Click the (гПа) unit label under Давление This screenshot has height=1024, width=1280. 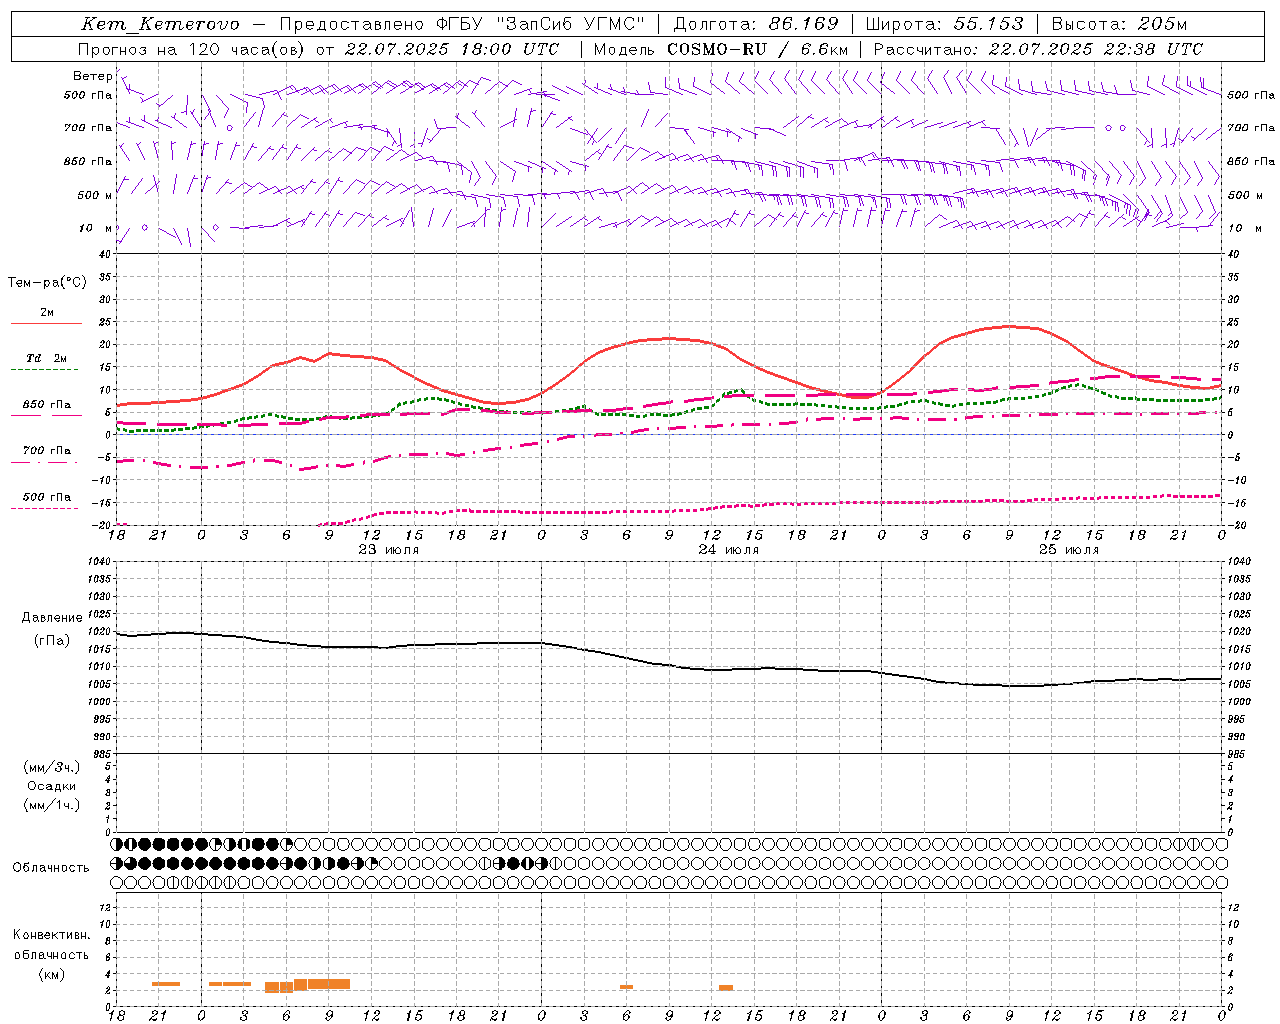point(52,640)
